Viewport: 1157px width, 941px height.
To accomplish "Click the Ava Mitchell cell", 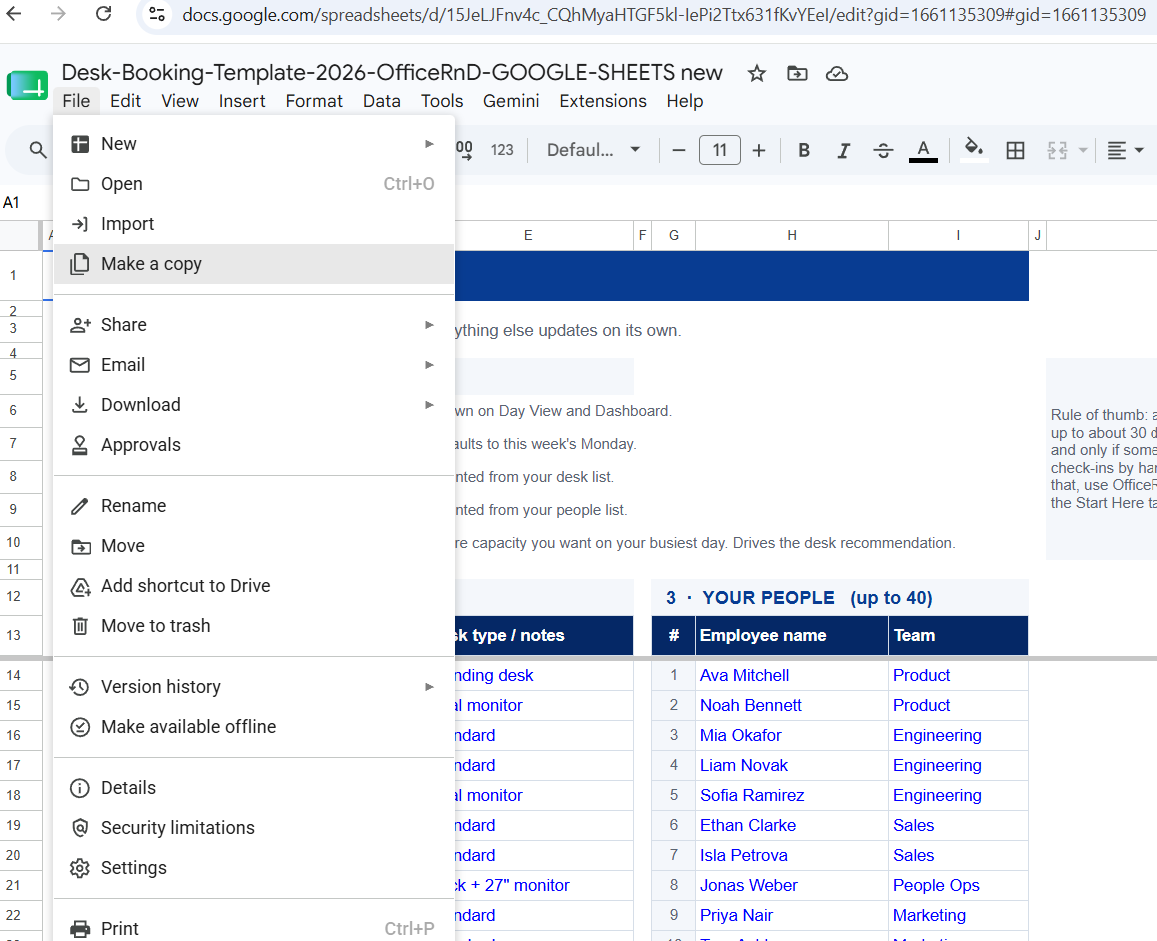I will pyautogui.click(x=792, y=675).
